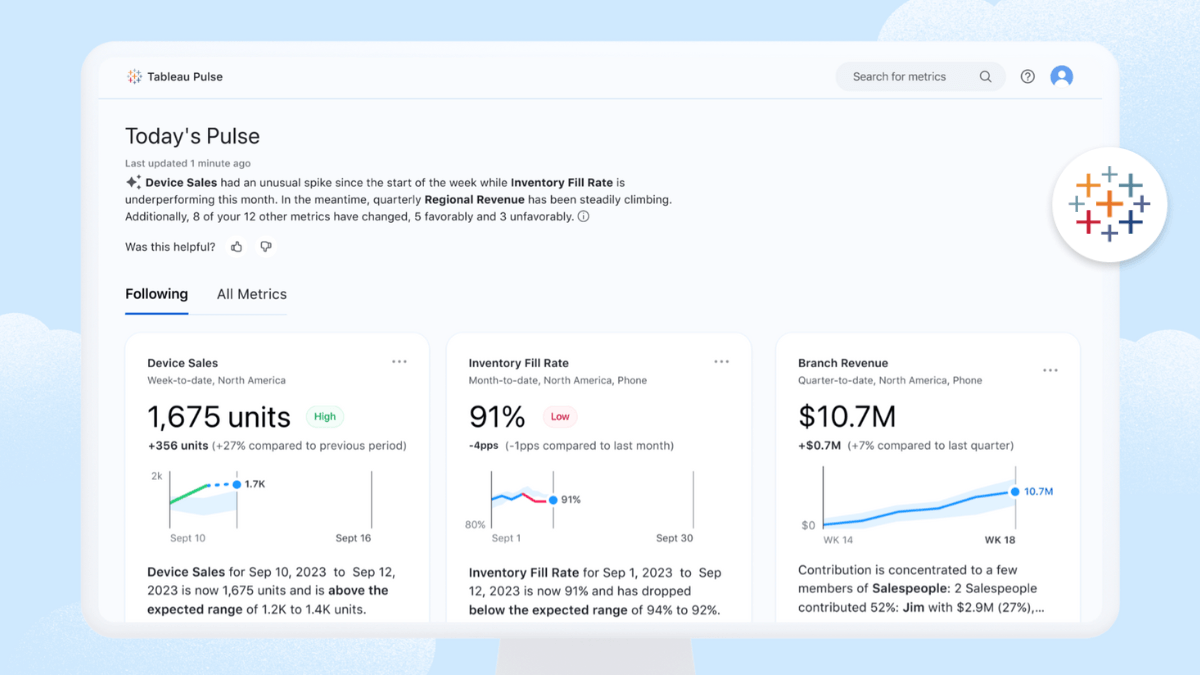
Task: Open the bolded Device Sales link in summary
Action: pyautogui.click(x=181, y=182)
